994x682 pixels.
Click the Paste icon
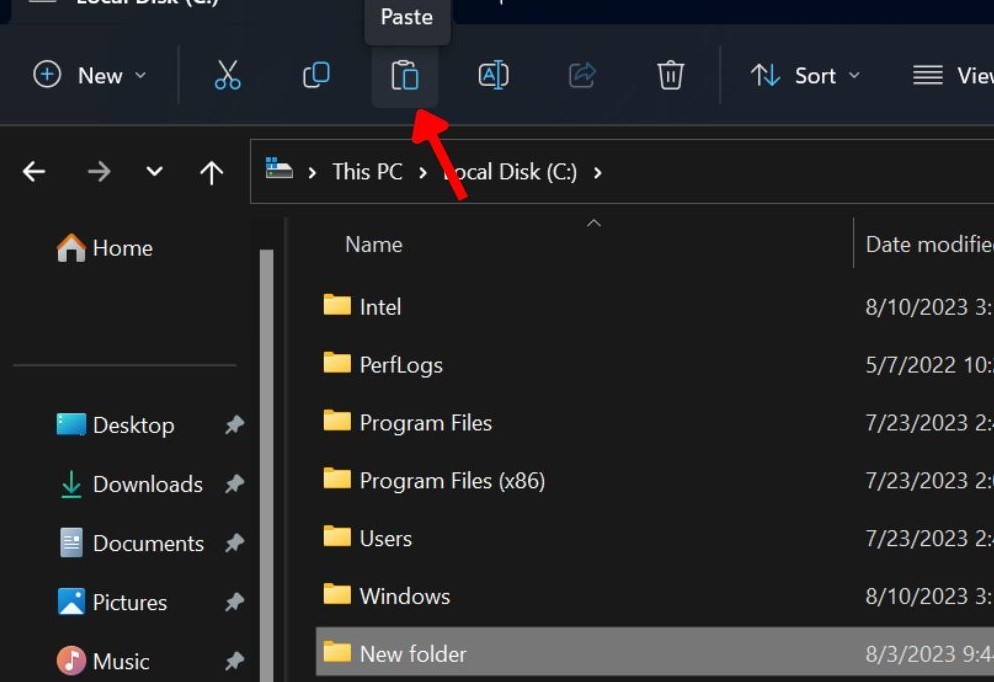point(404,75)
